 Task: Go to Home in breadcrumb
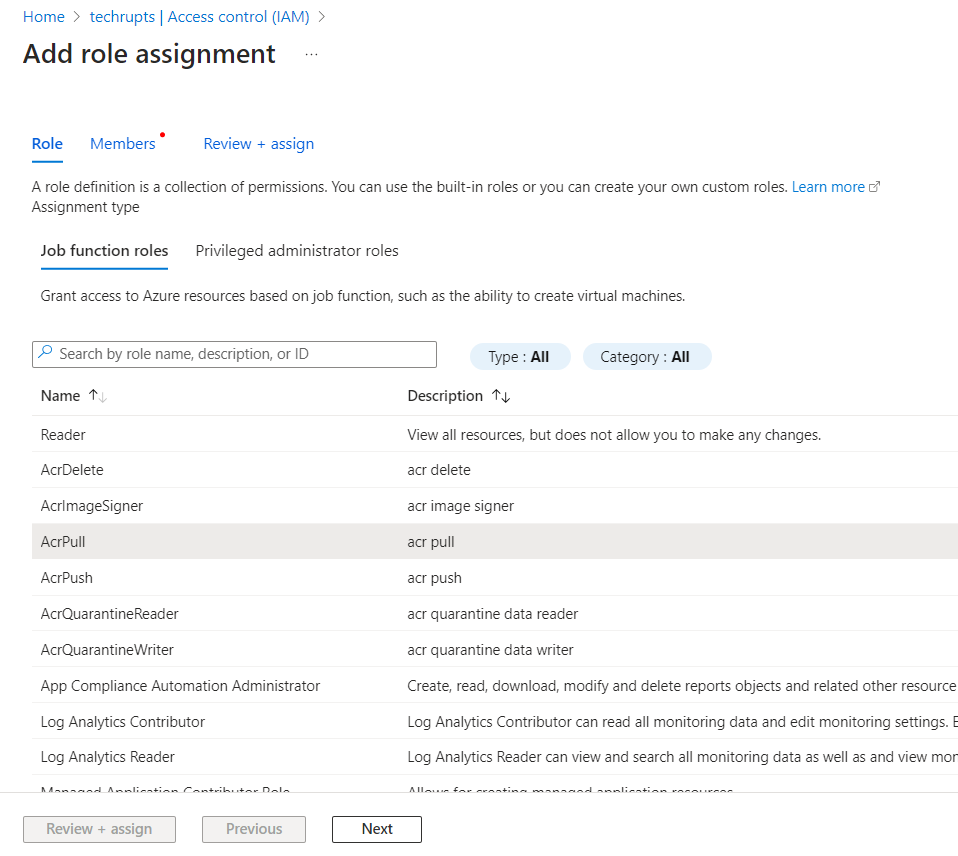click(x=44, y=17)
